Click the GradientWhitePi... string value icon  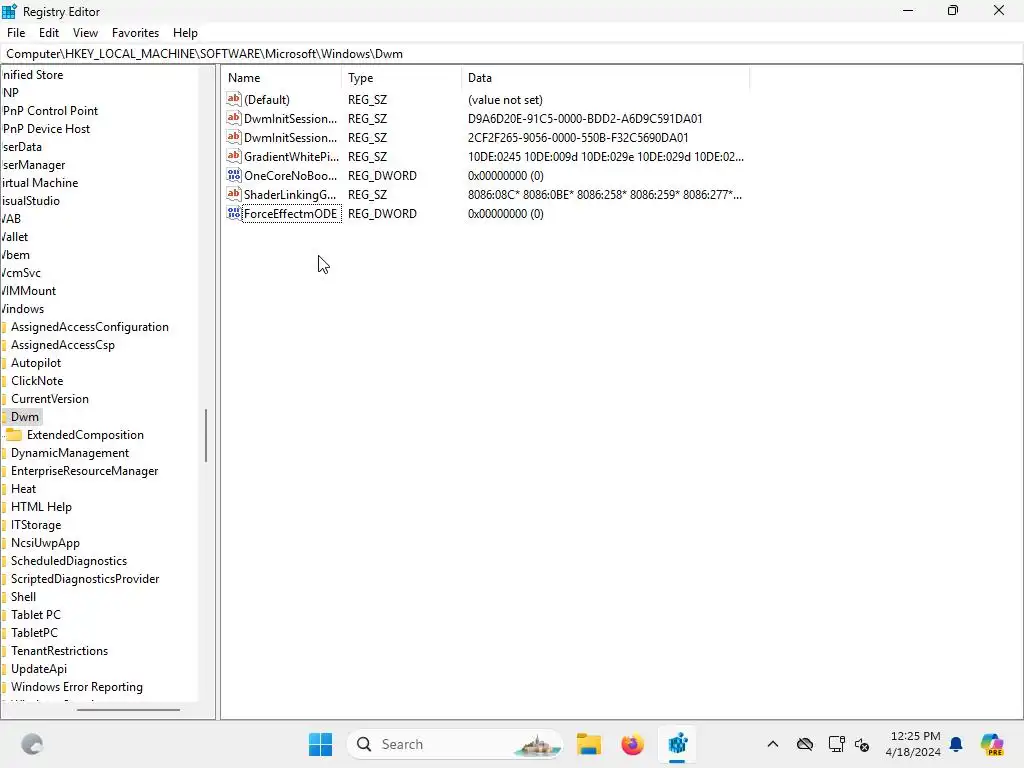(x=234, y=156)
